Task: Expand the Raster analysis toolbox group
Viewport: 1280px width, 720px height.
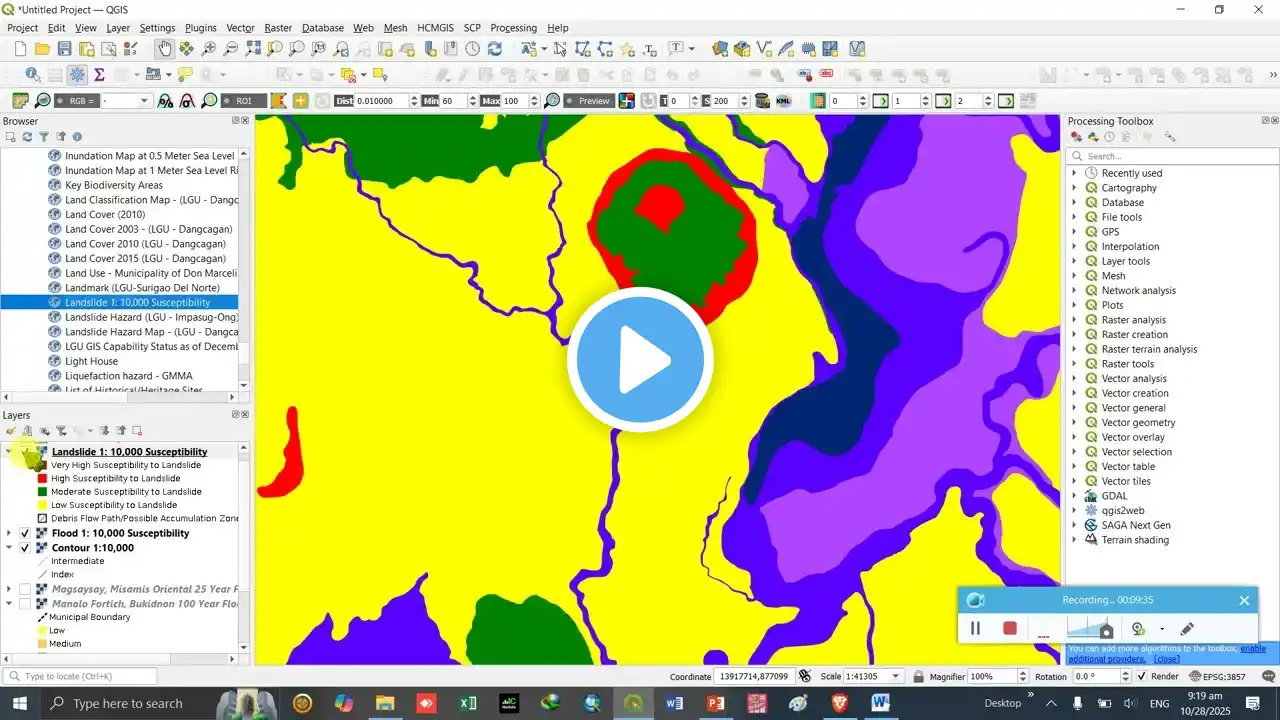Action: tap(1075, 320)
